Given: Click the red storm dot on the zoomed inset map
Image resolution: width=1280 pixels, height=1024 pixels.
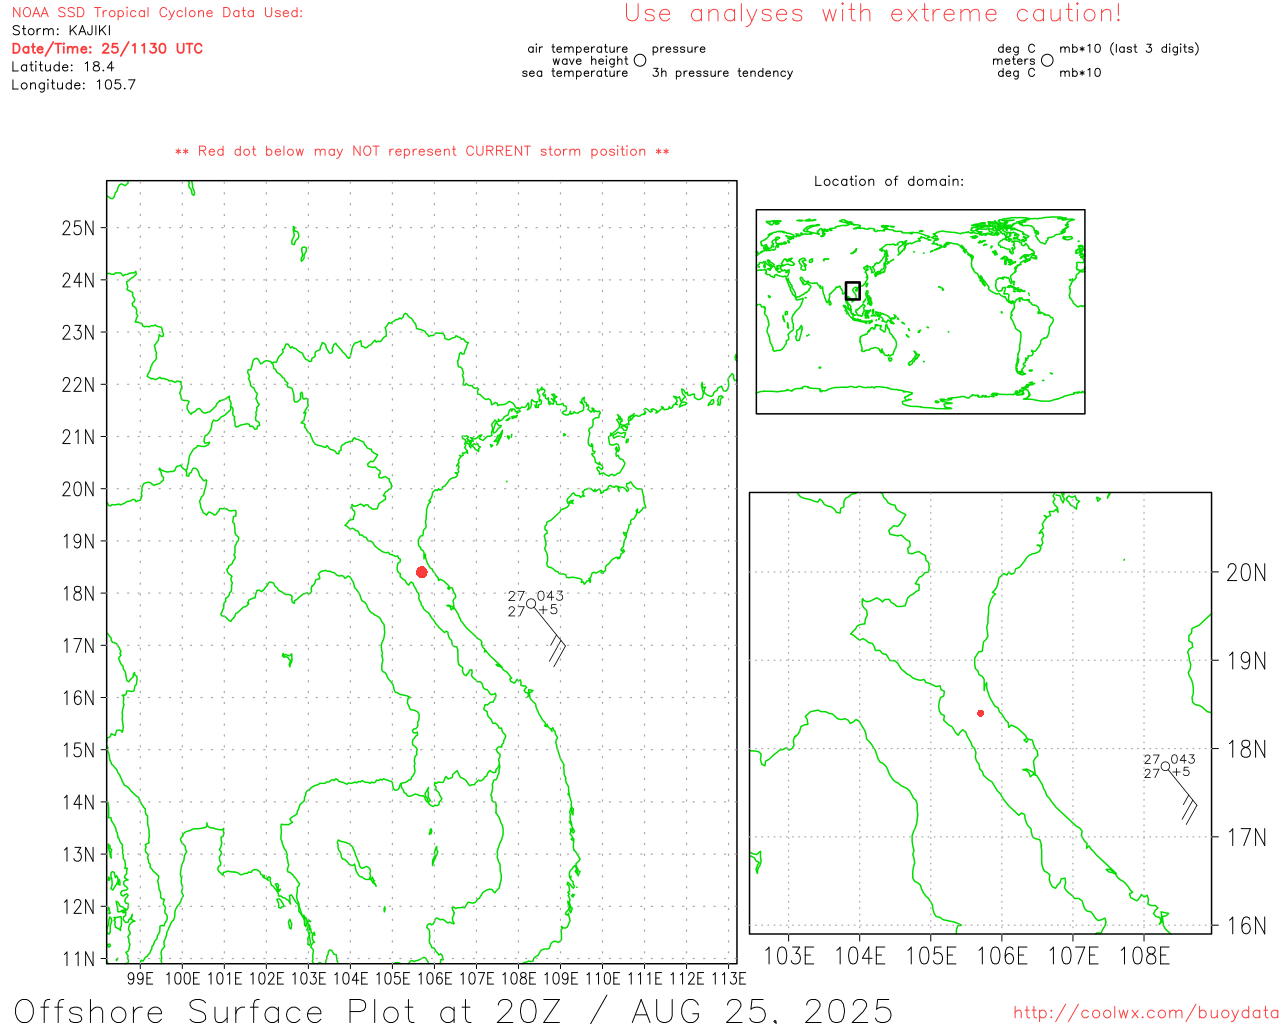Looking at the screenshot, I should [980, 713].
